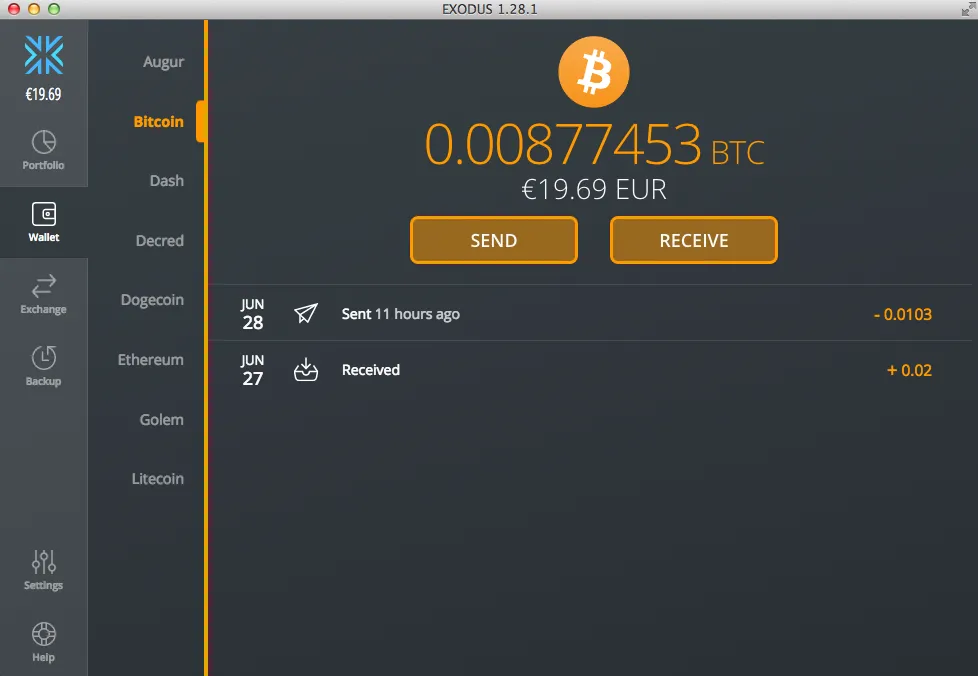Click the JUN 27 date
Image resolution: width=978 pixels, height=676 pixels.
[253, 370]
